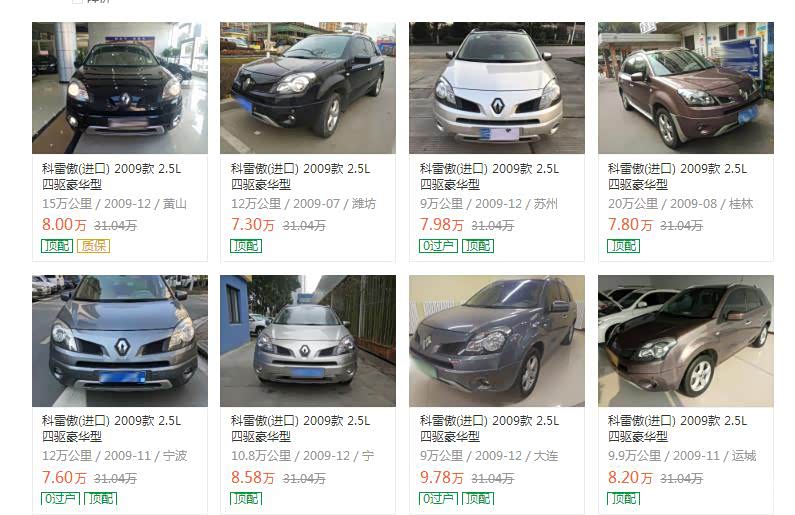Click the 9.78万 price on the 大连 listing
This screenshot has width=795, height=515.
click(x=442, y=477)
